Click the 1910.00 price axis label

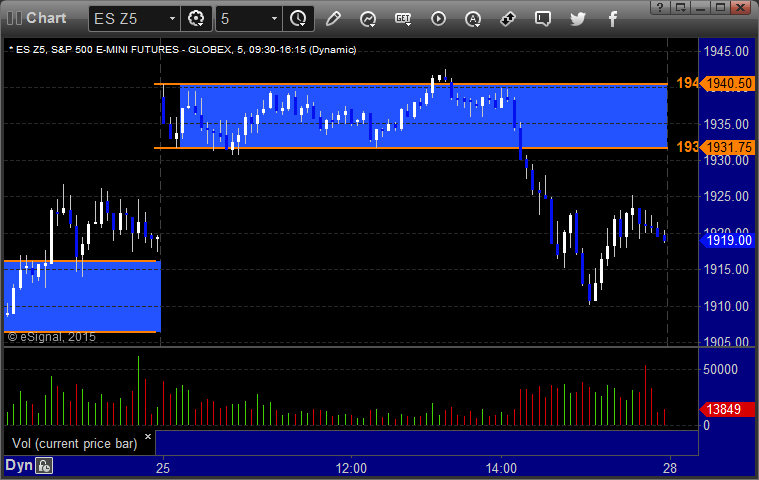click(x=726, y=306)
